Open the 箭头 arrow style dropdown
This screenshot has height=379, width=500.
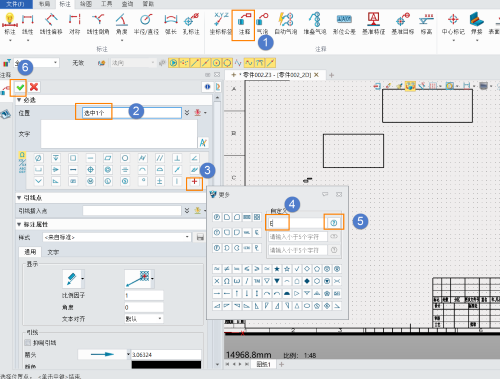tap(104, 354)
